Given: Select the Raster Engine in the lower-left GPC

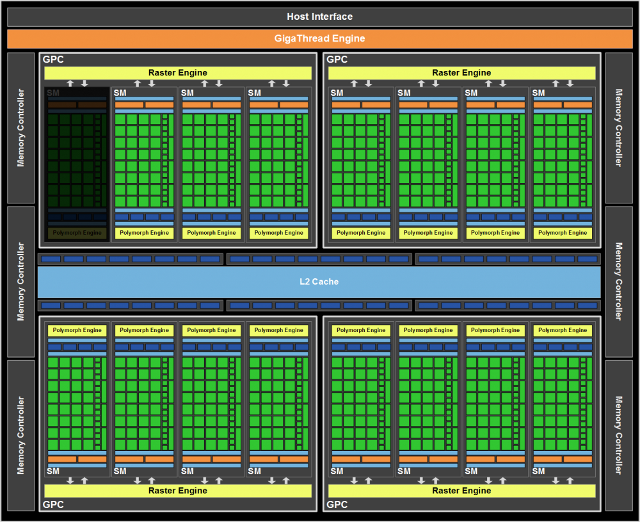Looking at the screenshot, I should (176, 491).
